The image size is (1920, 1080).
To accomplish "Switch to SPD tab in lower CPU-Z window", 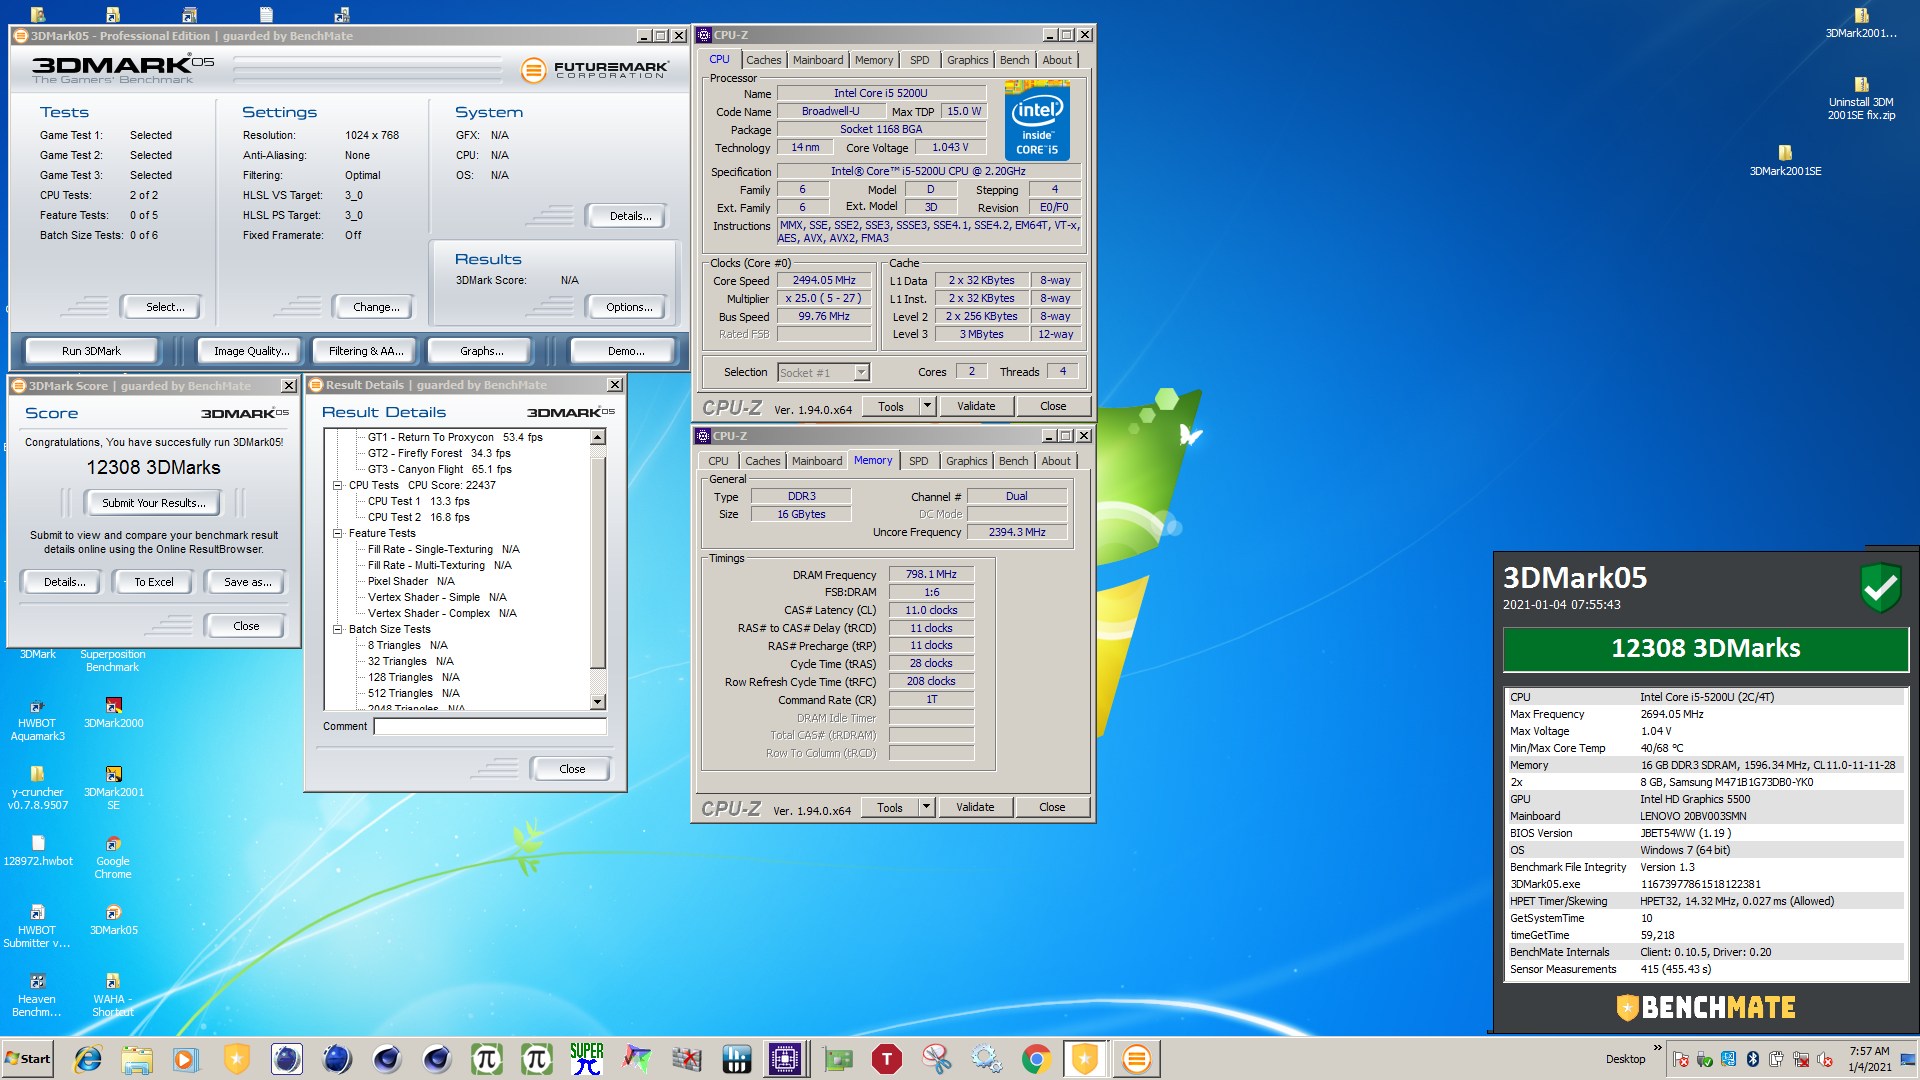I will click(918, 461).
